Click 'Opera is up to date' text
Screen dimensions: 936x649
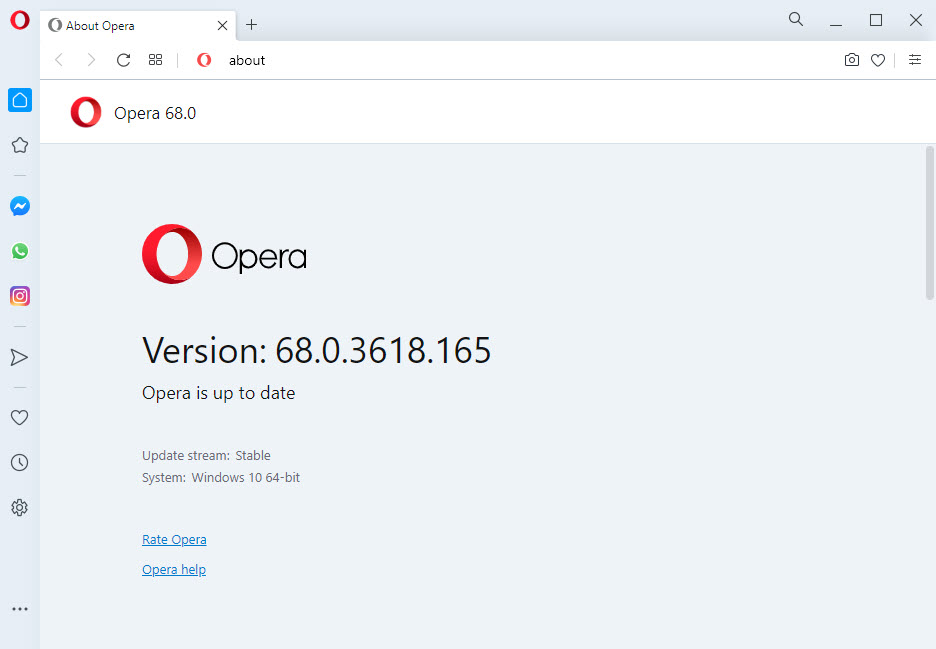(x=218, y=393)
